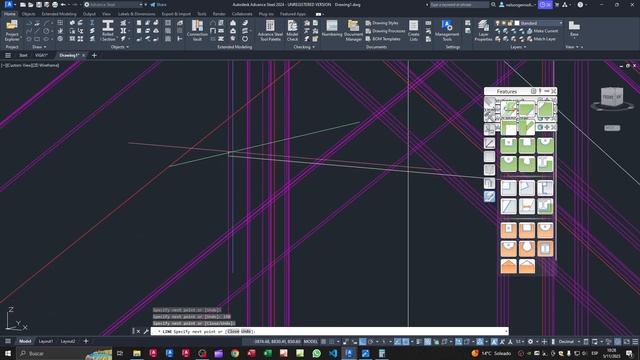This screenshot has height=360, width=640.
Task: Click Drawing Styles button
Action: click(x=382, y=23)
